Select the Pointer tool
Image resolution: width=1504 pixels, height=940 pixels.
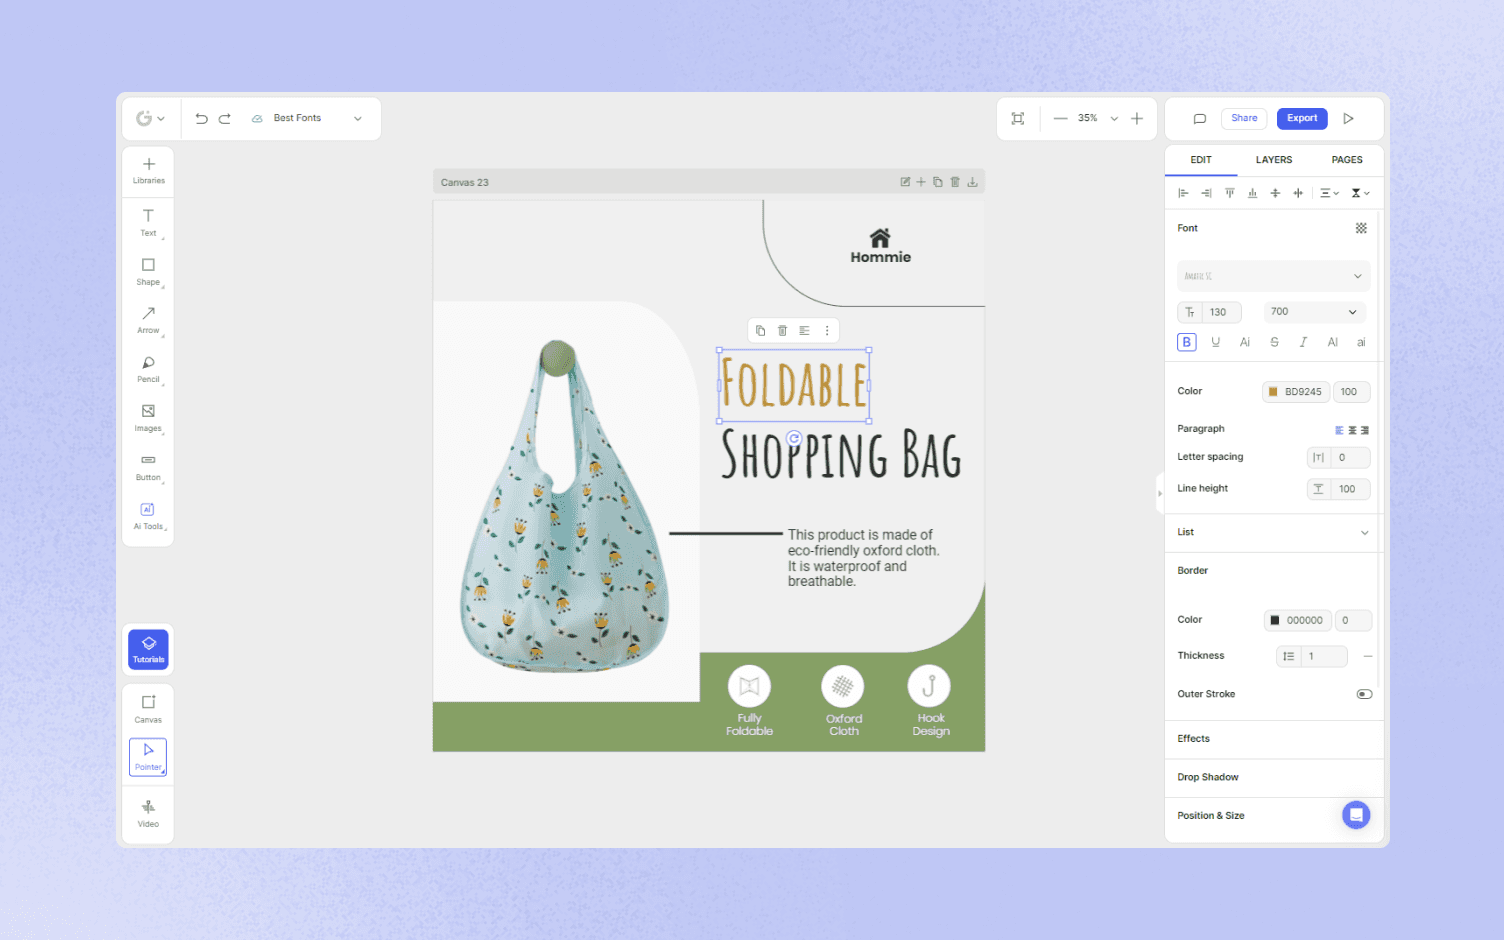pyautogui.click(x=148, y=757)
